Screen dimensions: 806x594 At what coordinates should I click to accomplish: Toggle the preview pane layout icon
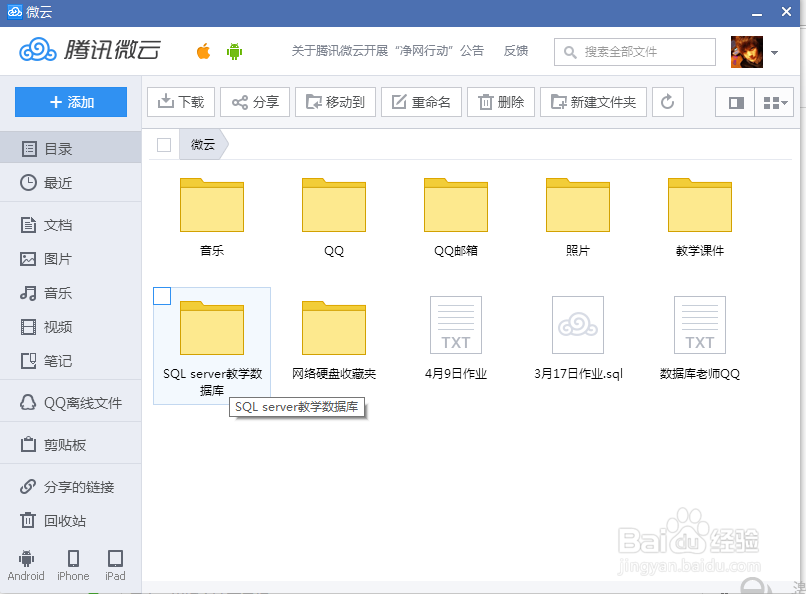tap(736, 103)
